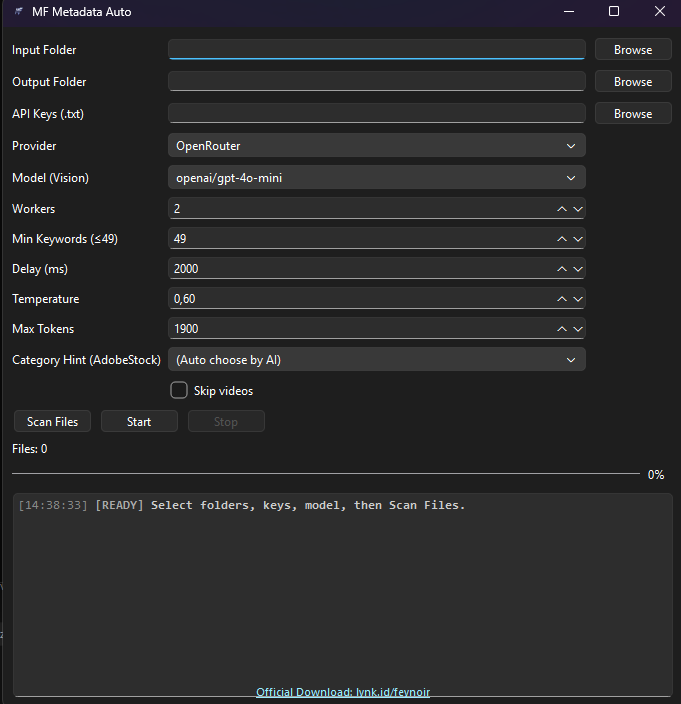This screenshot has width=681, height=704.
Task: Open the Model (Vision) dropdown
Action: coord(377,177)
